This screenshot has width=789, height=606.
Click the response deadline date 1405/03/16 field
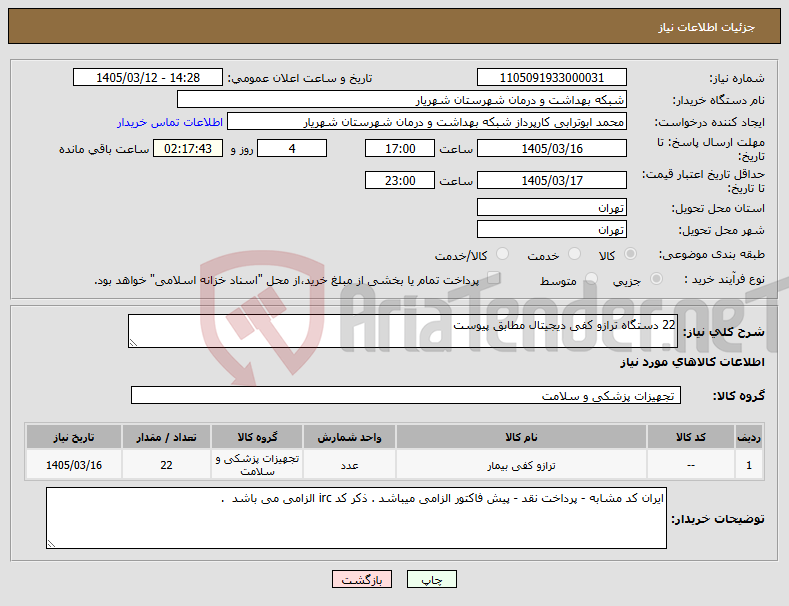[x=551, y=148]
